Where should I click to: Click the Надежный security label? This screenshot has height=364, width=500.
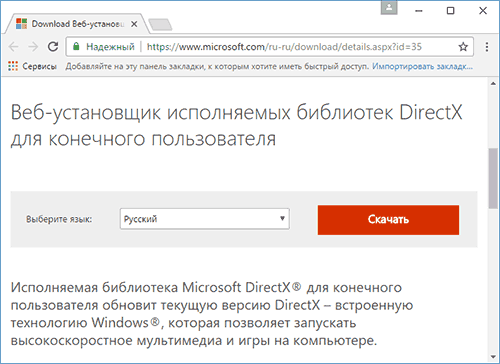tap(110, 47)
